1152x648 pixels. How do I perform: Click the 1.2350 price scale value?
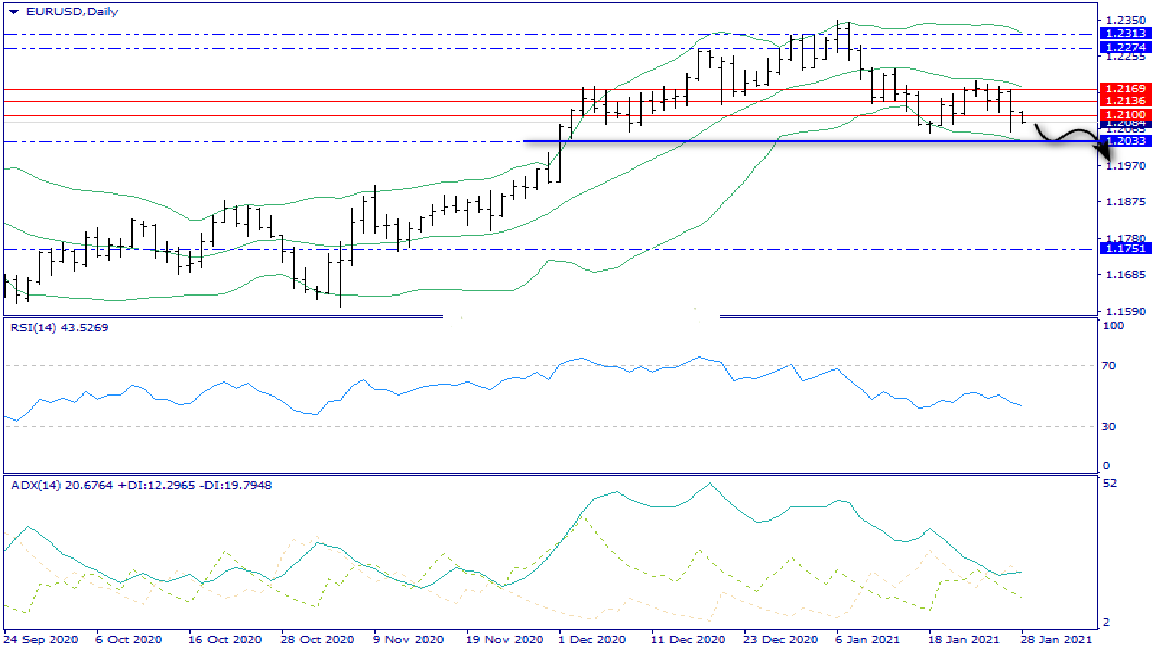pyautogui.click(x=1121, y=19)
